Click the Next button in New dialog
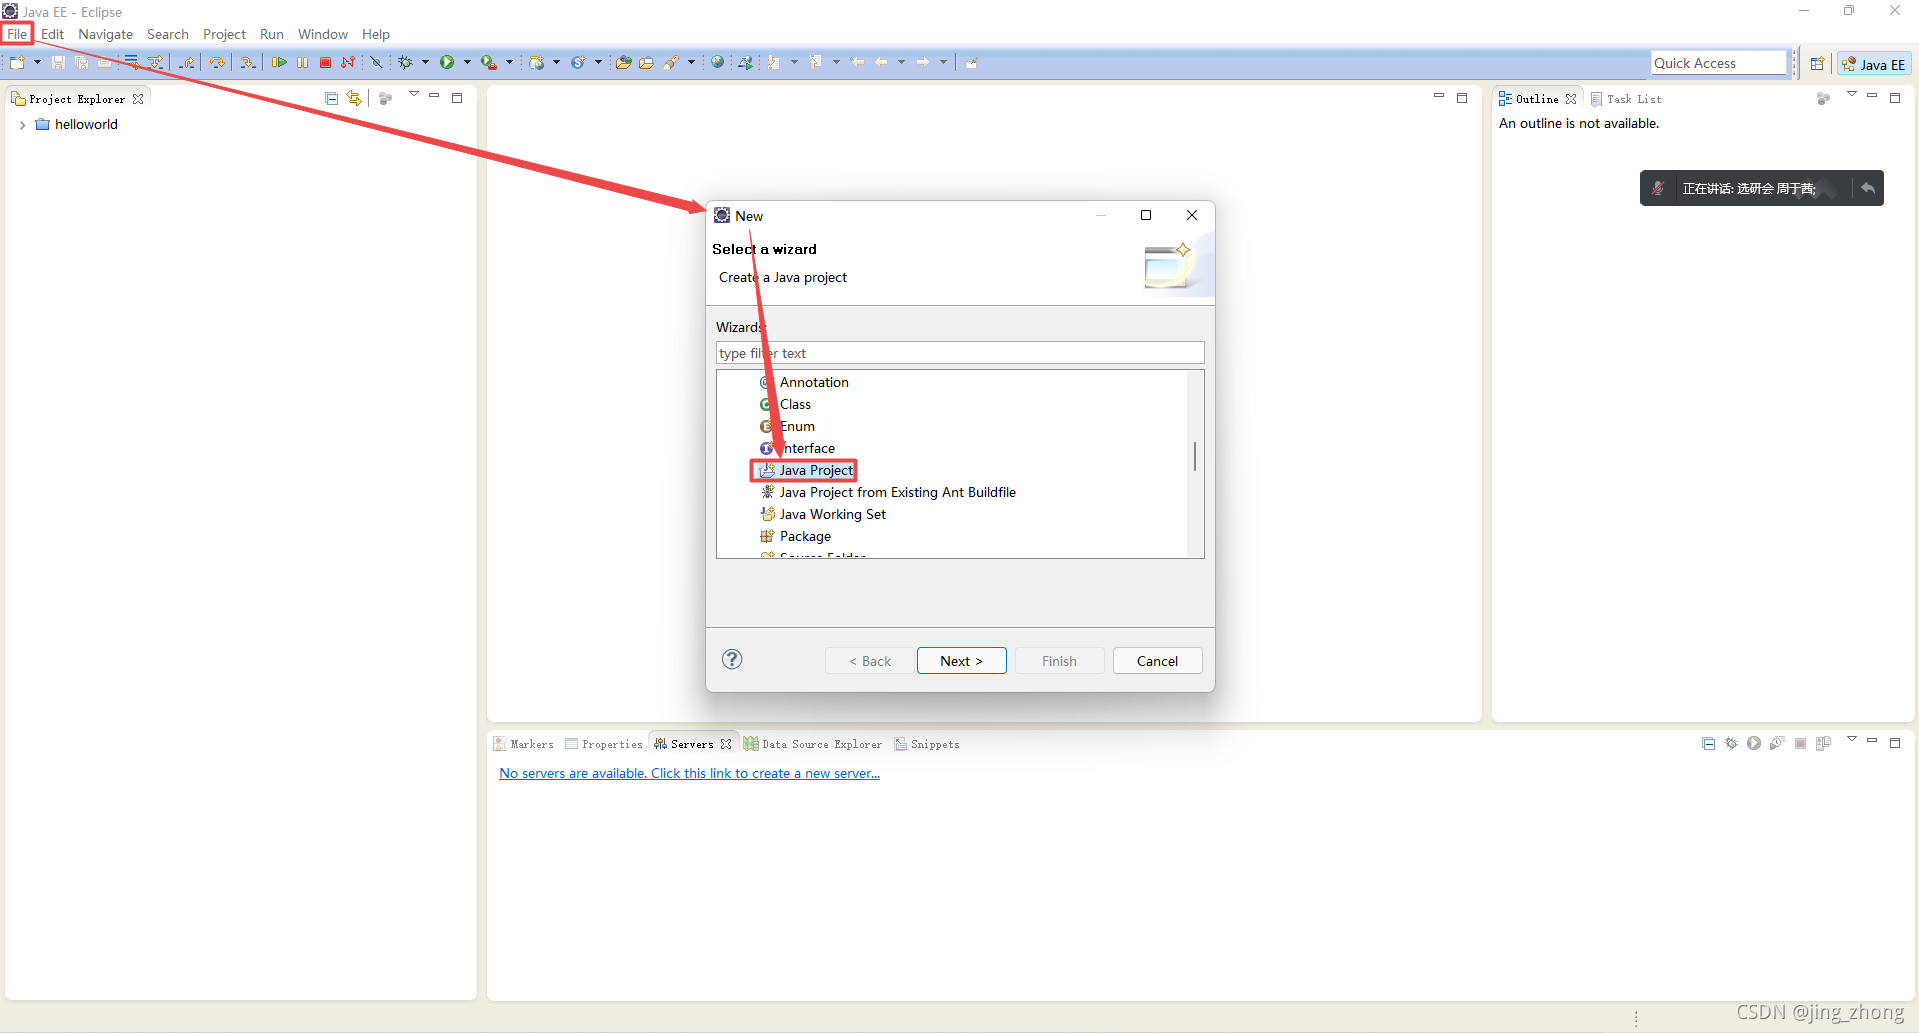 pyautogui.click(x=961, y=661)
